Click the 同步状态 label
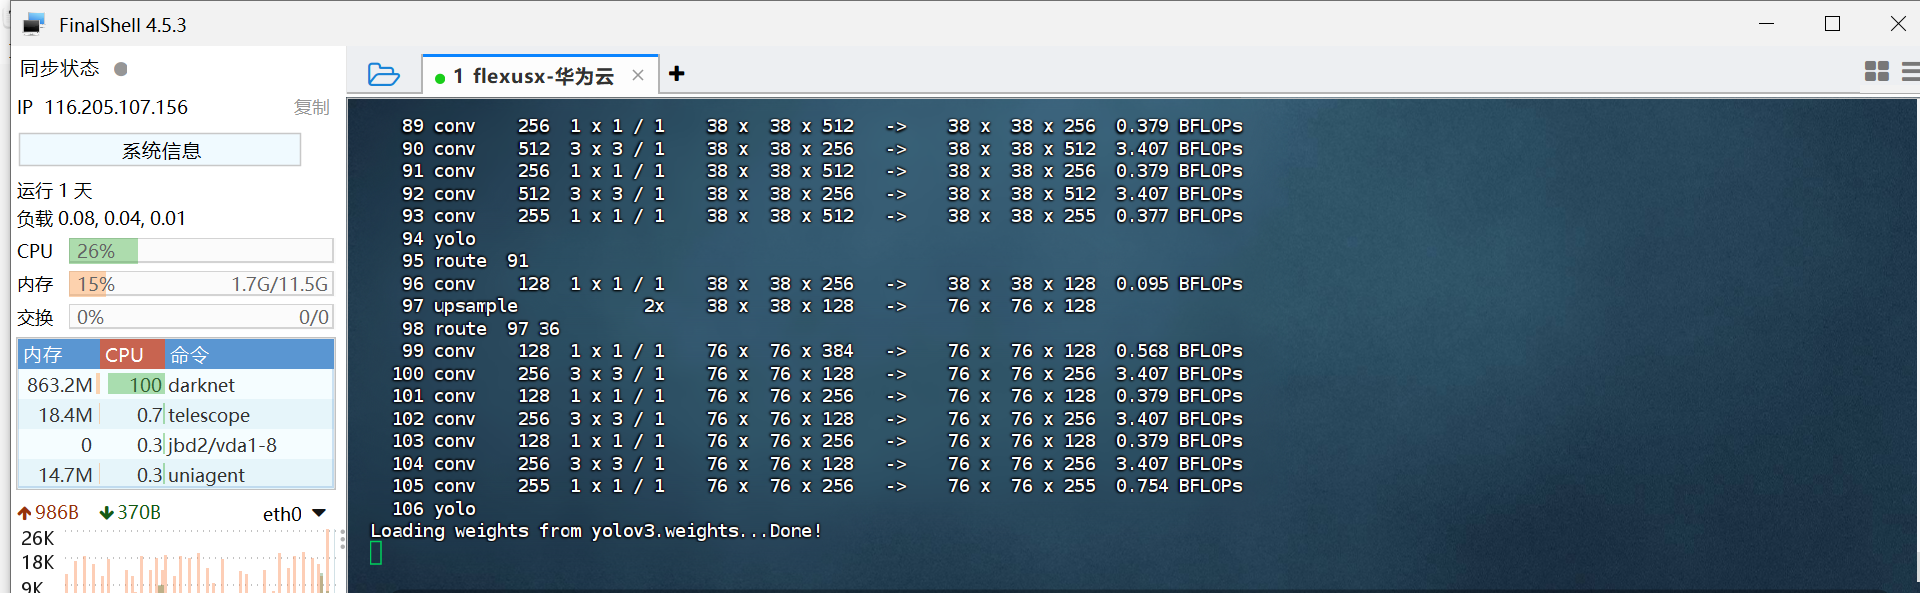 pos(60,68)
